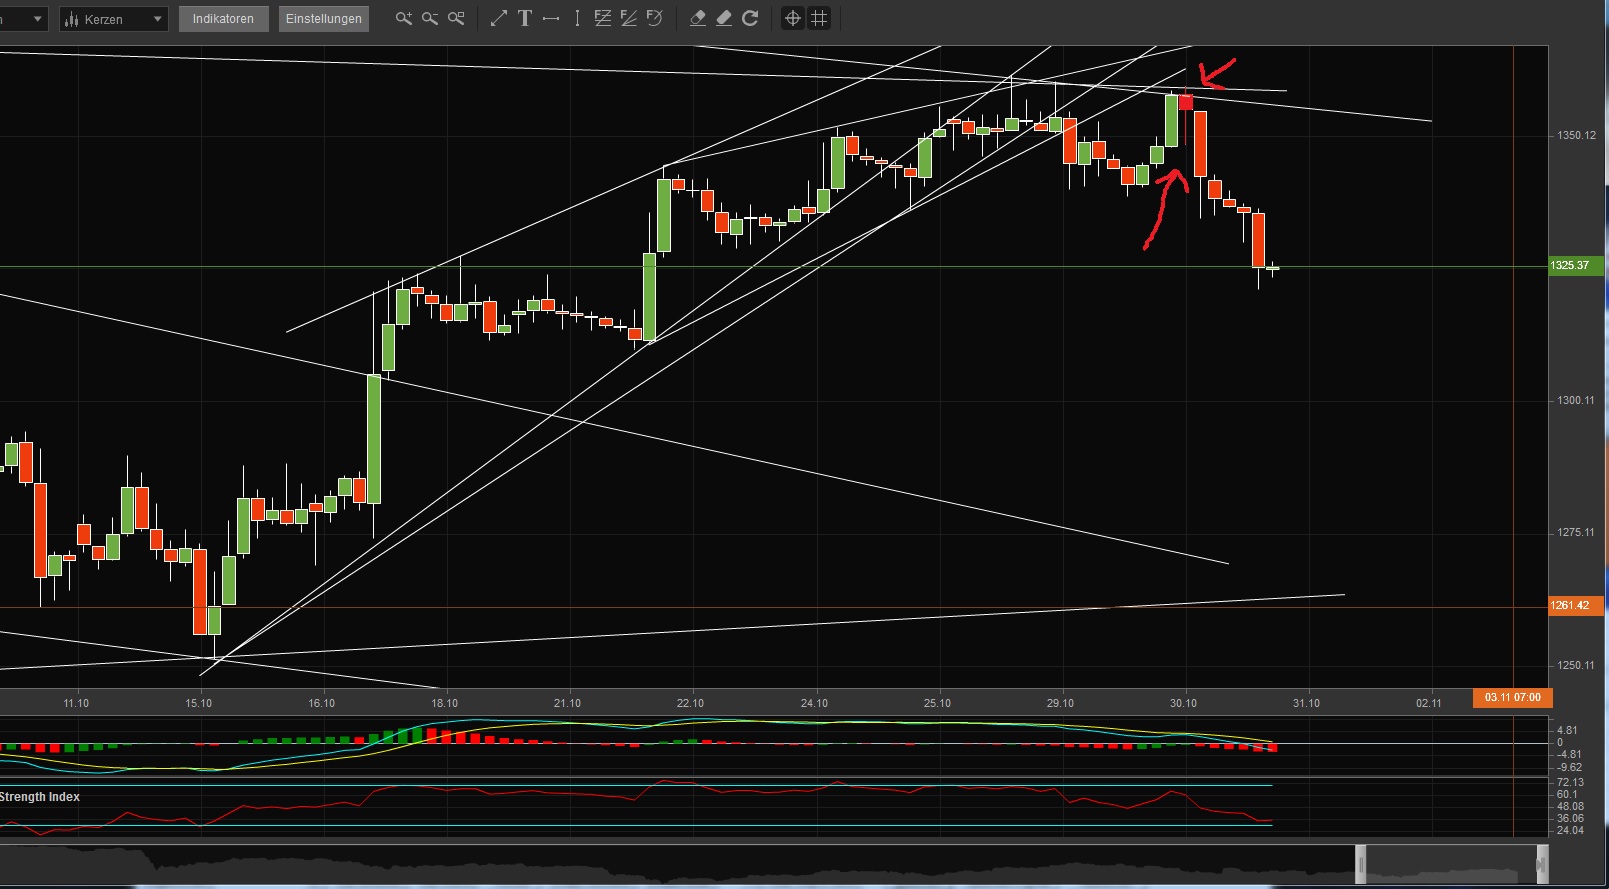Click the orange 1261.42 price label
The width and height of the screenshot is (1609, 889).
pos(1575,606)
